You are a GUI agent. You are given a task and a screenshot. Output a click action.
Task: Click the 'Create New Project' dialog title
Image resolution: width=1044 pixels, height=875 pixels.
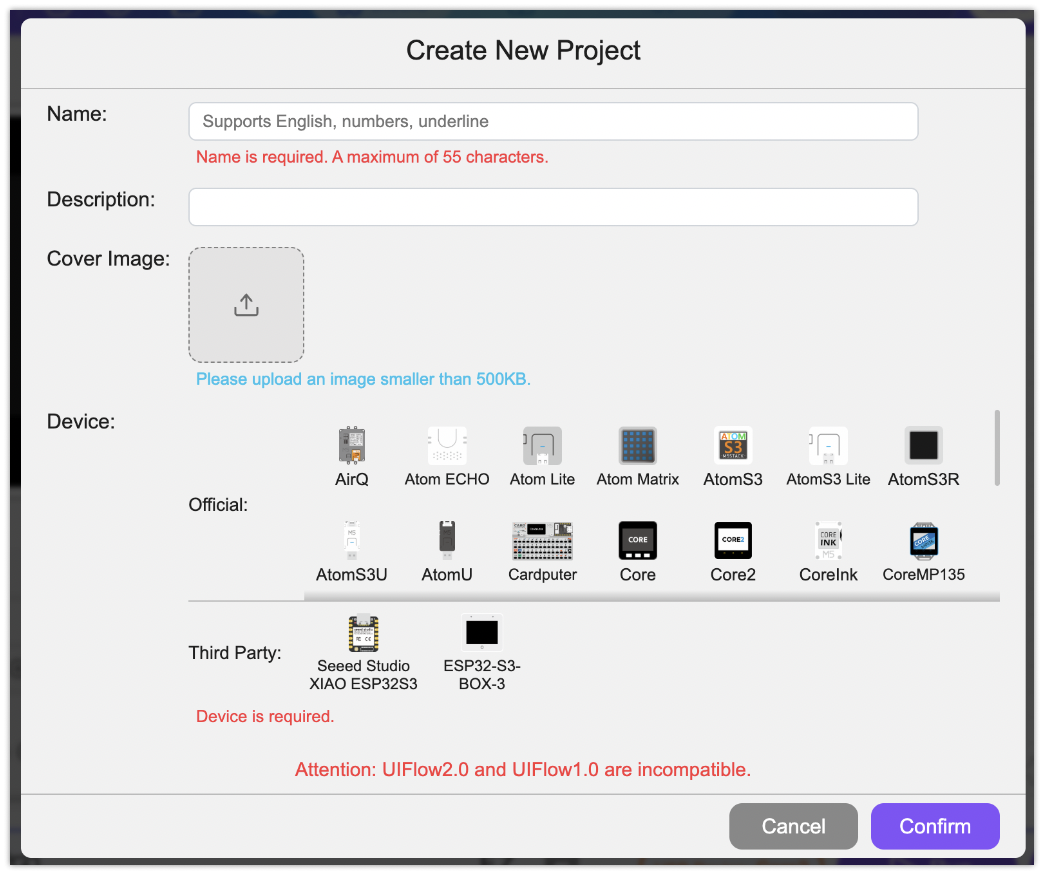click(523, 51)
